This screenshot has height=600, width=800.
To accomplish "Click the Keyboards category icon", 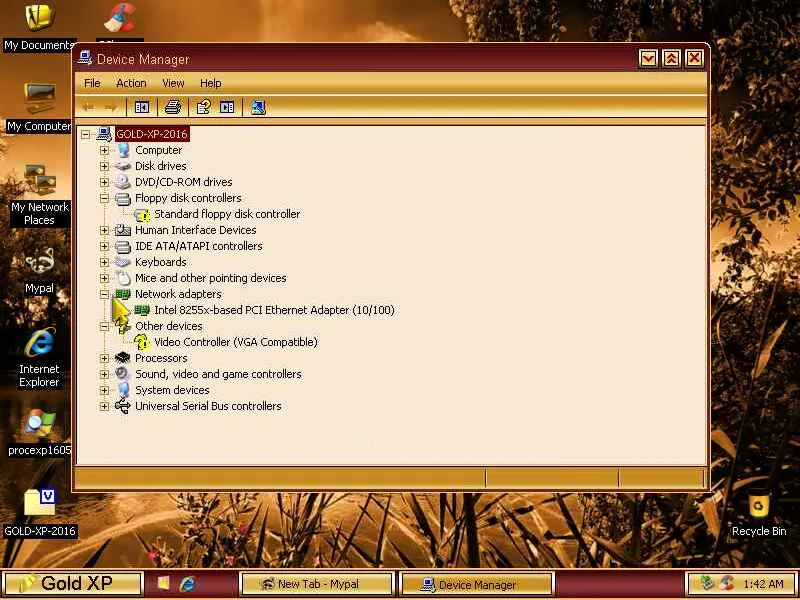I will pos(123,262).
